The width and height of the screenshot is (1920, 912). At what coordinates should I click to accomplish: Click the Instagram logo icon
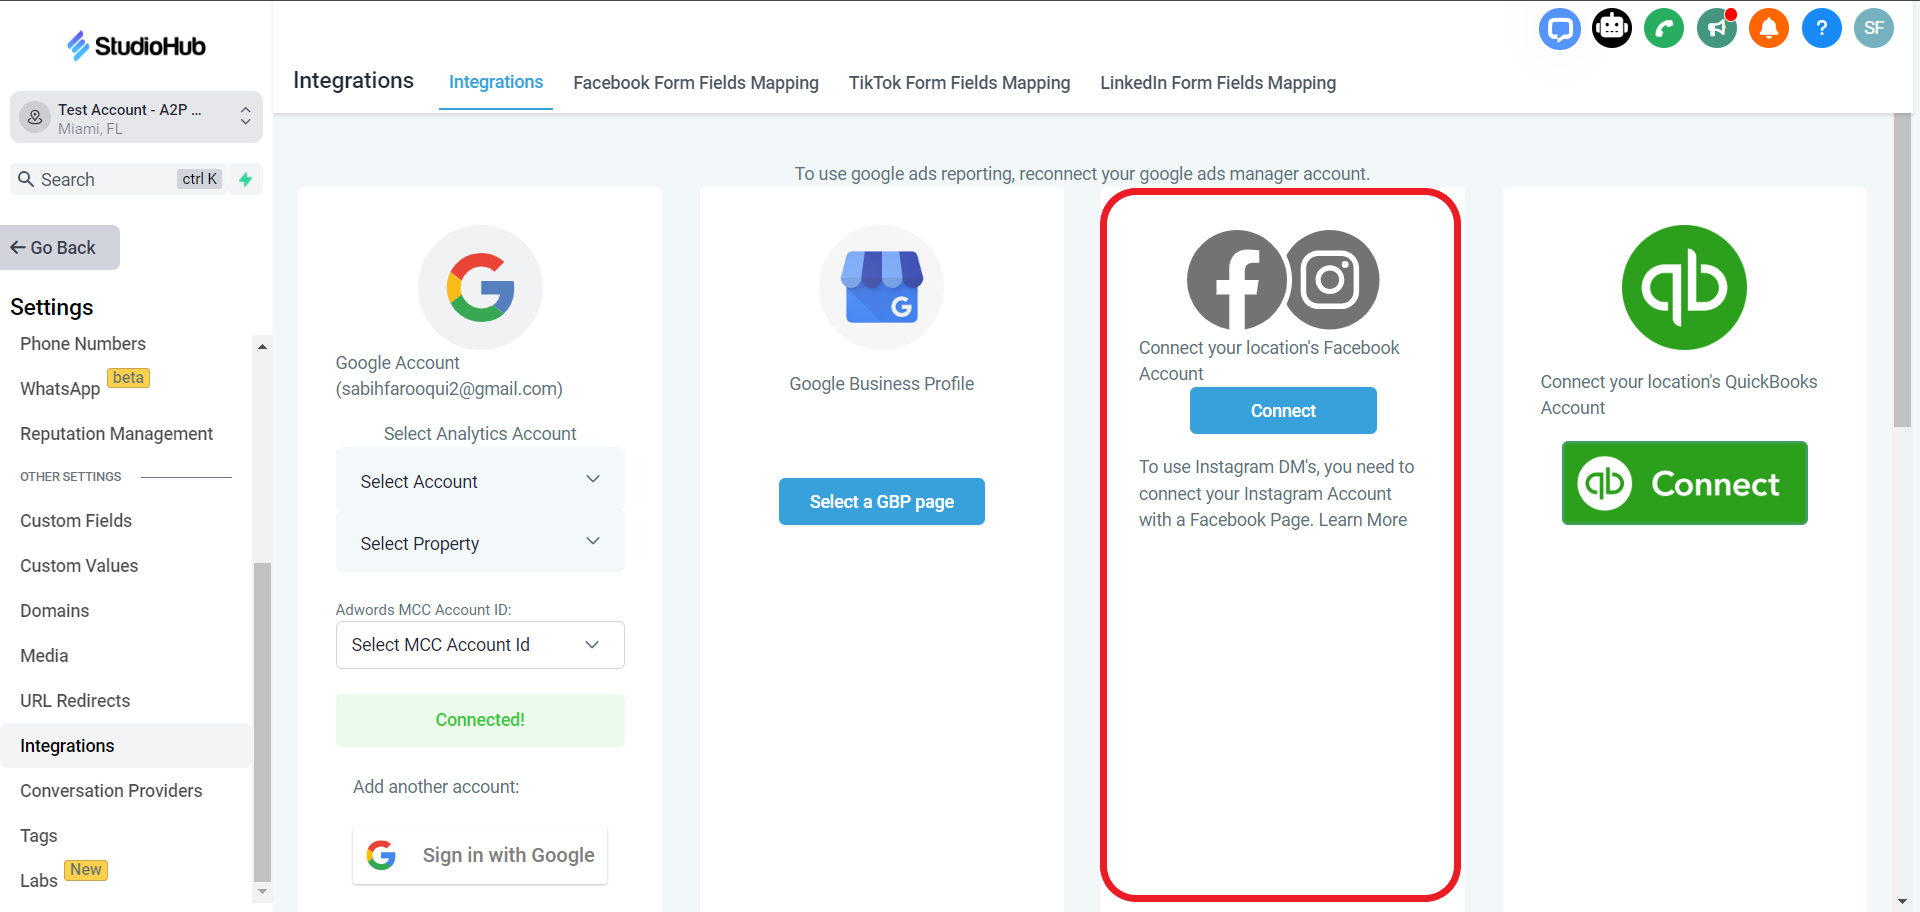1331,280
